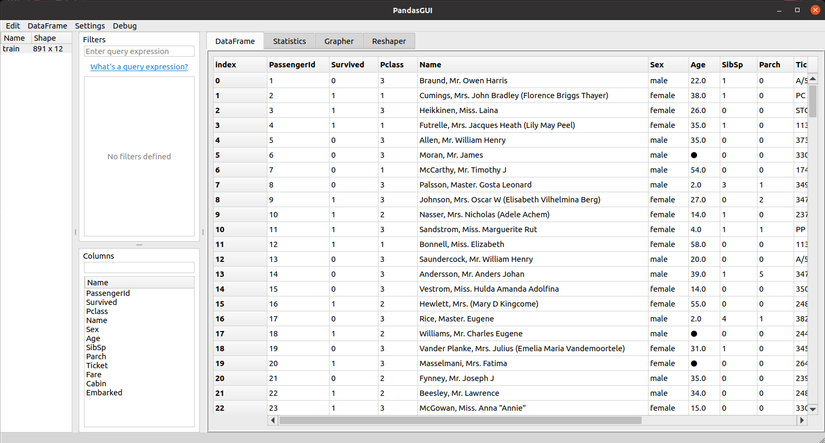Click the horizontal scroll left arrow

pyautogui.click(x=273, y=420)
